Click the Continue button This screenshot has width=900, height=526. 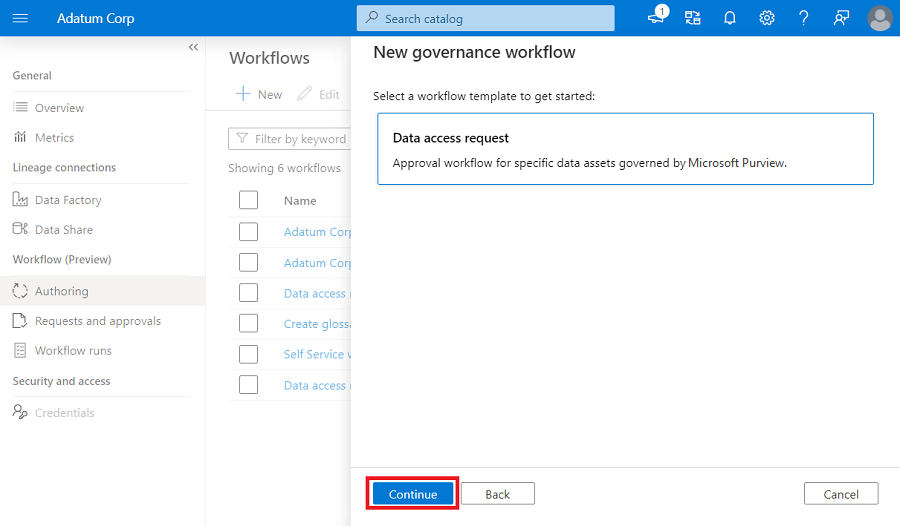pos(413,494)
